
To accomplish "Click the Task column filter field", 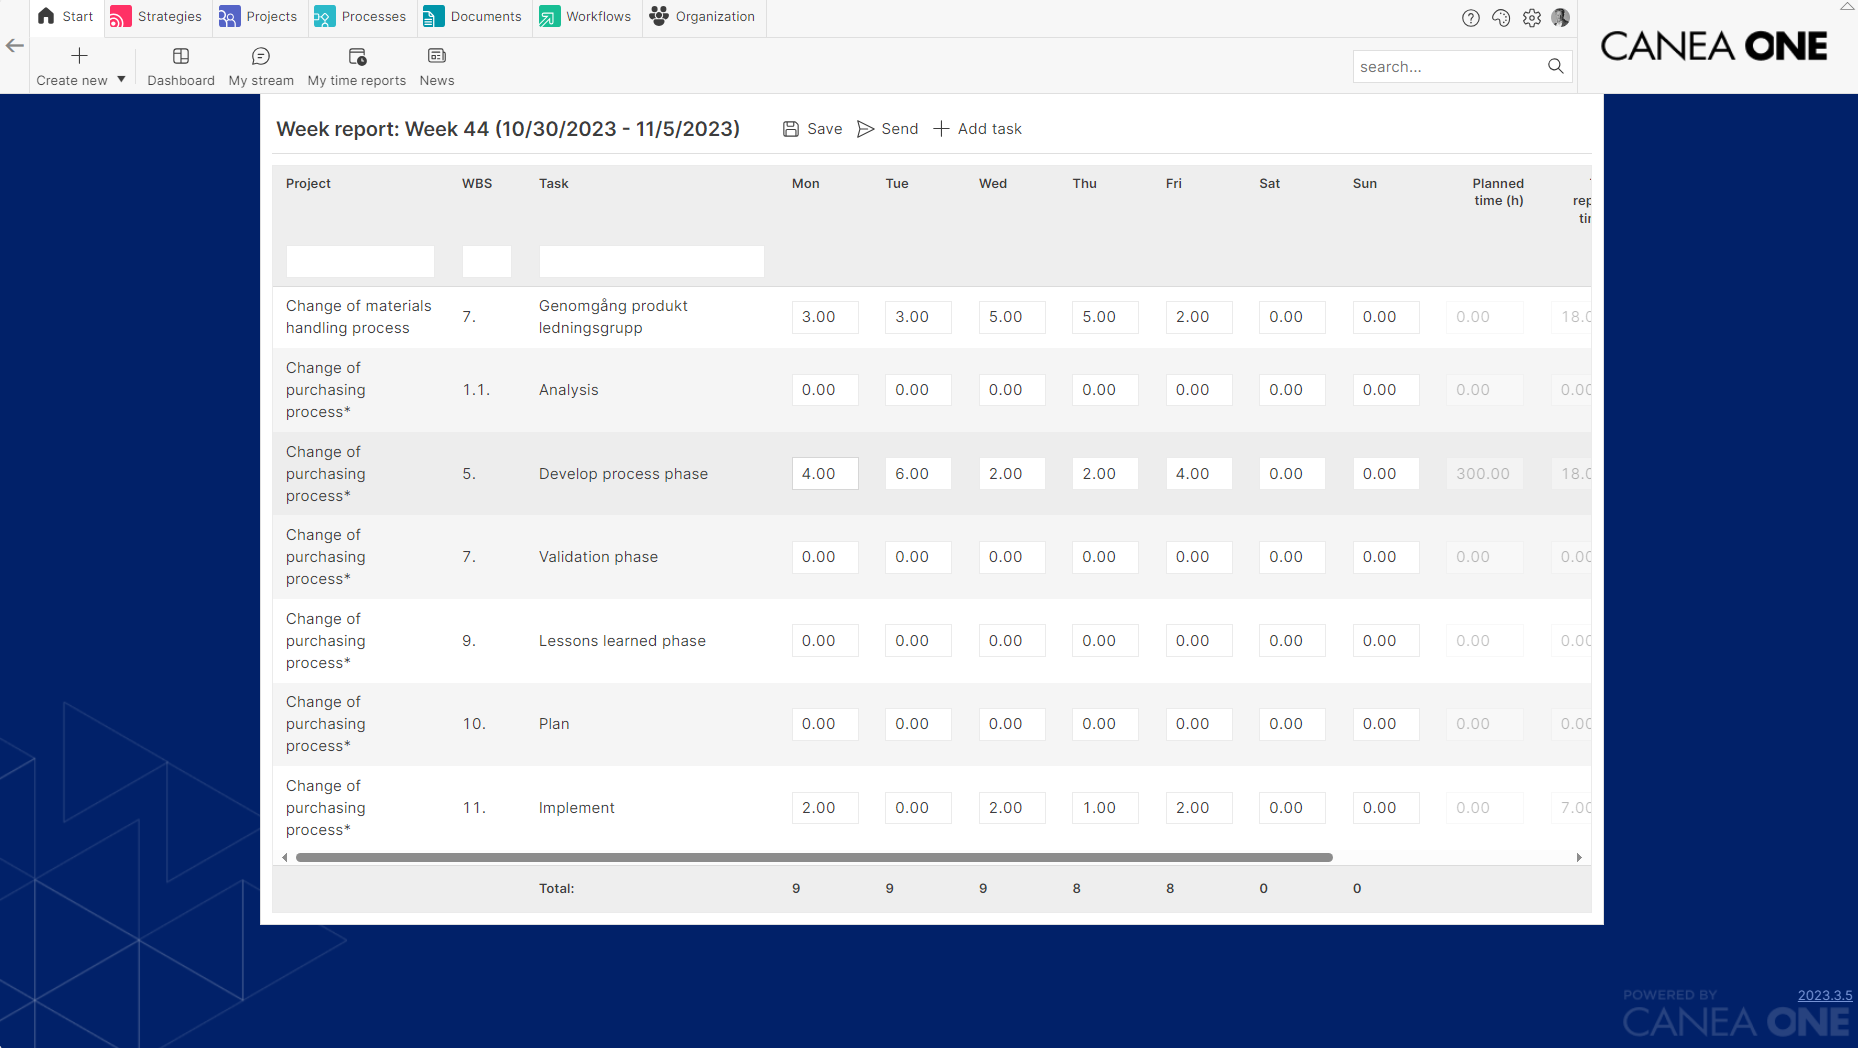I will [651, 261].
